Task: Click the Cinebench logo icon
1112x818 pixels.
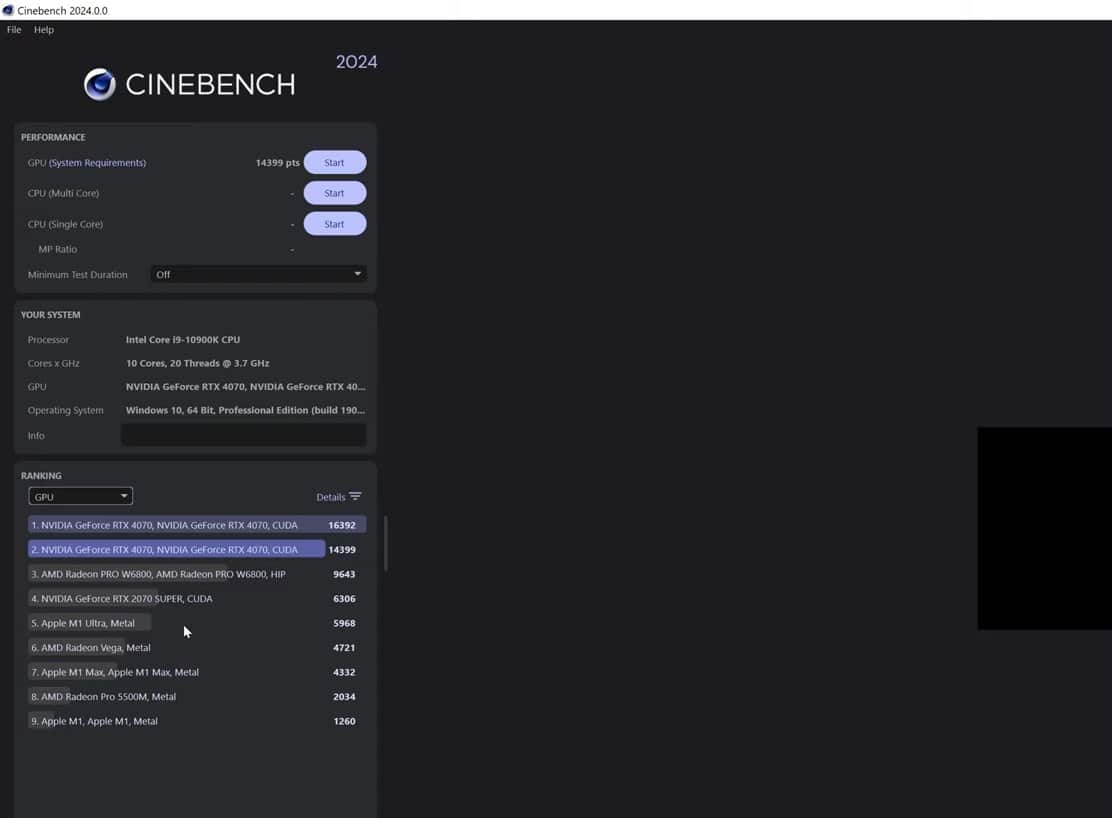Action: click(100, 84)
